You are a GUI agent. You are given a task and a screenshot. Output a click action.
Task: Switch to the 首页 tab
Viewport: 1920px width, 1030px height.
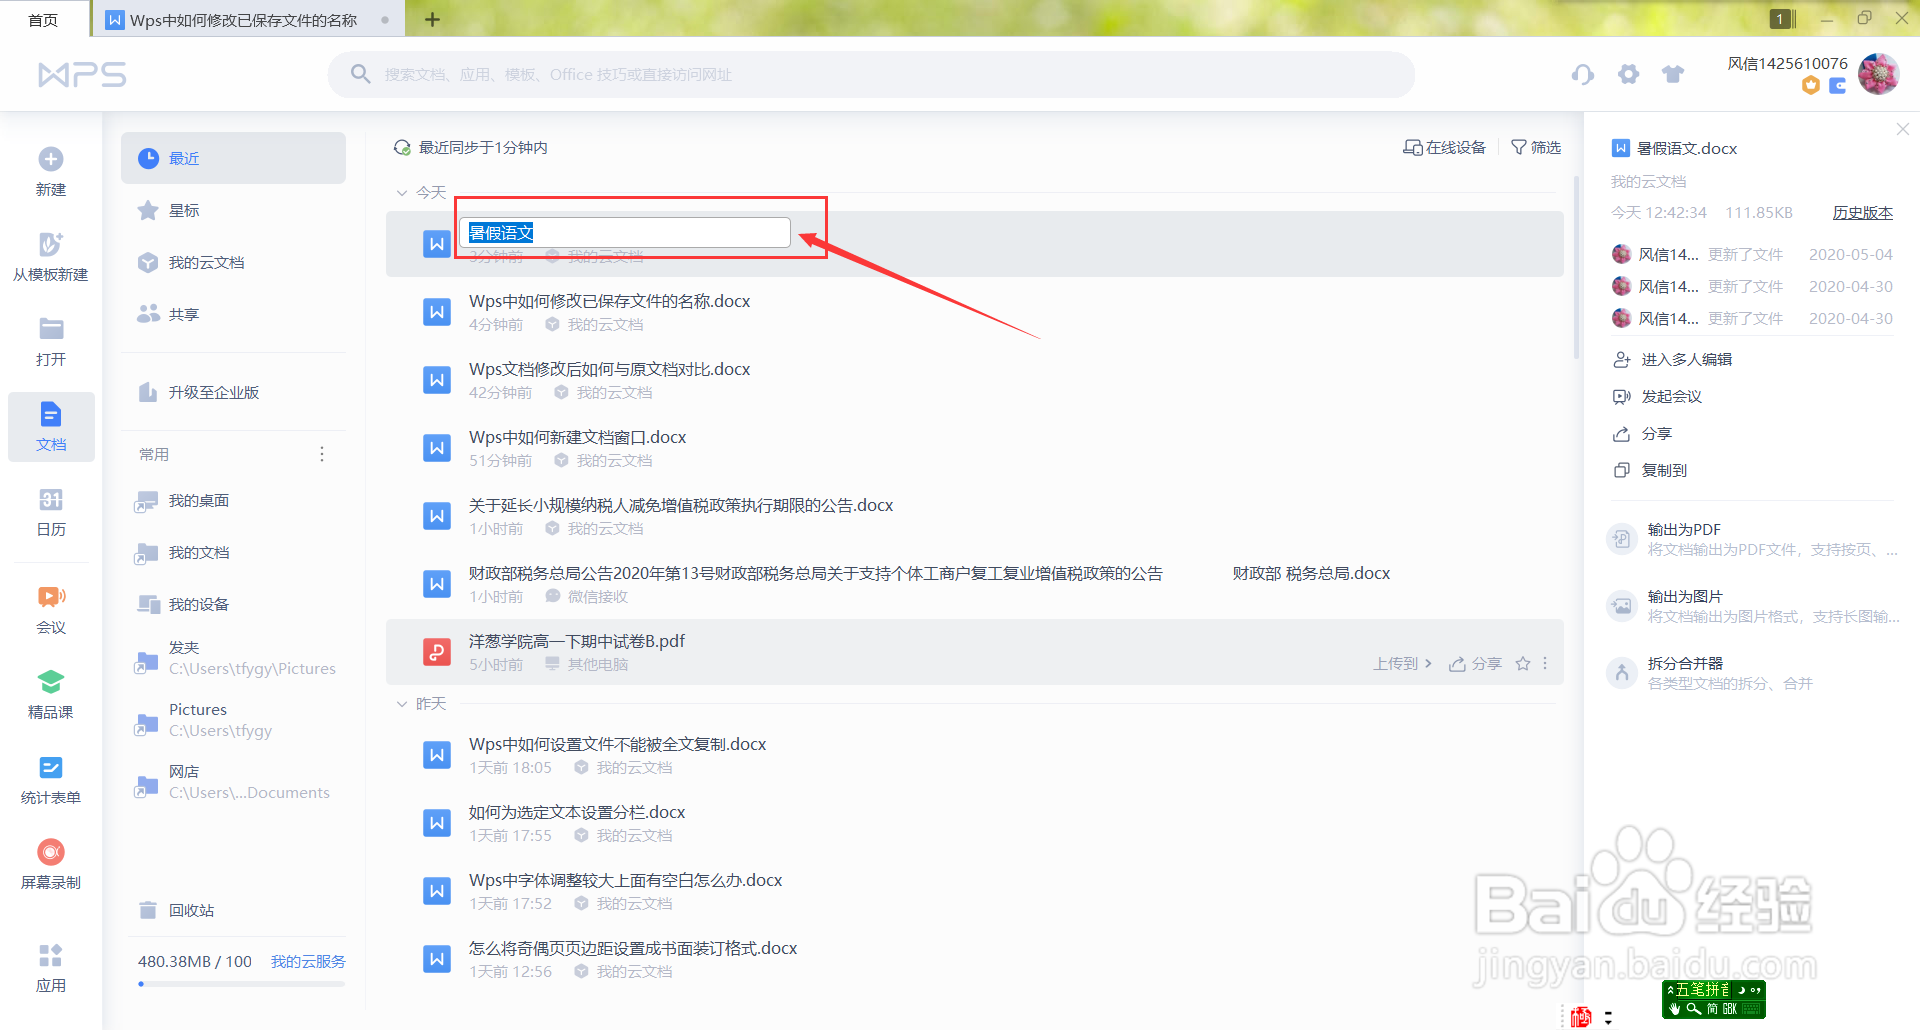(43, 18)
